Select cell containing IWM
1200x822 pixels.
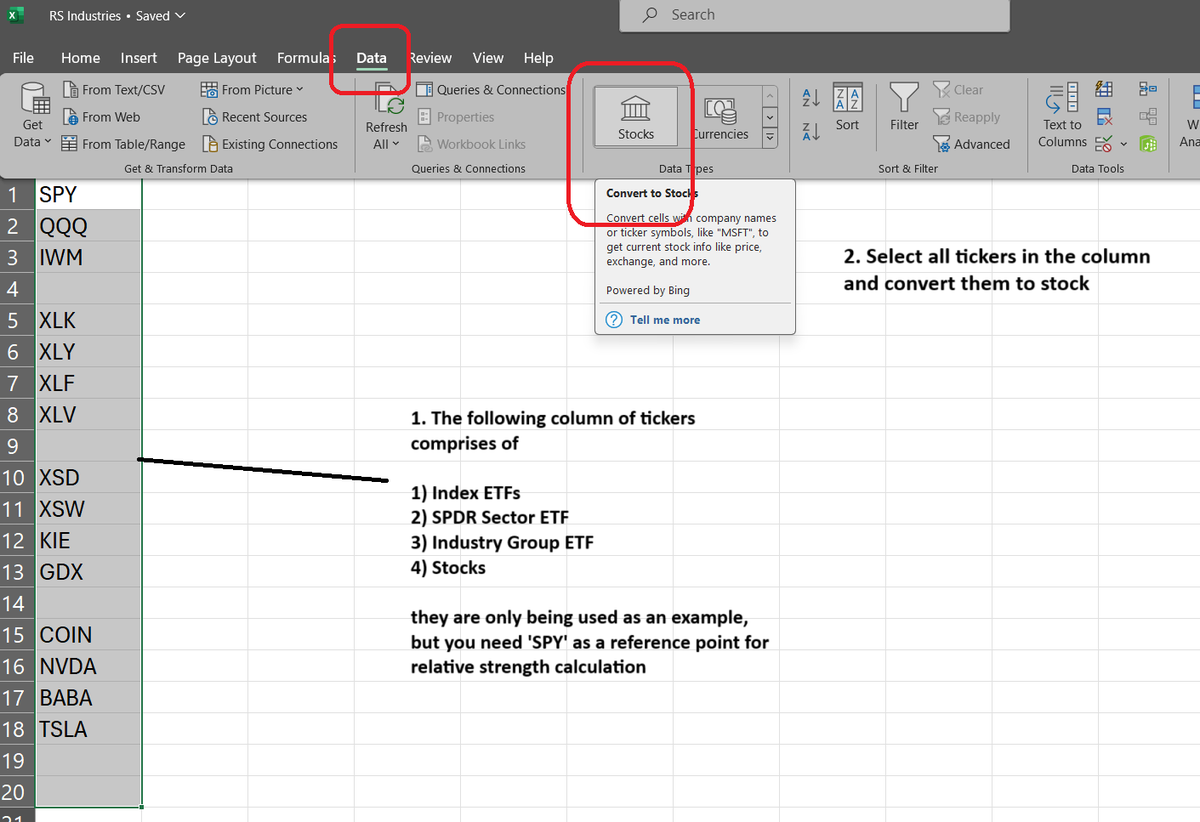(88, 257)
